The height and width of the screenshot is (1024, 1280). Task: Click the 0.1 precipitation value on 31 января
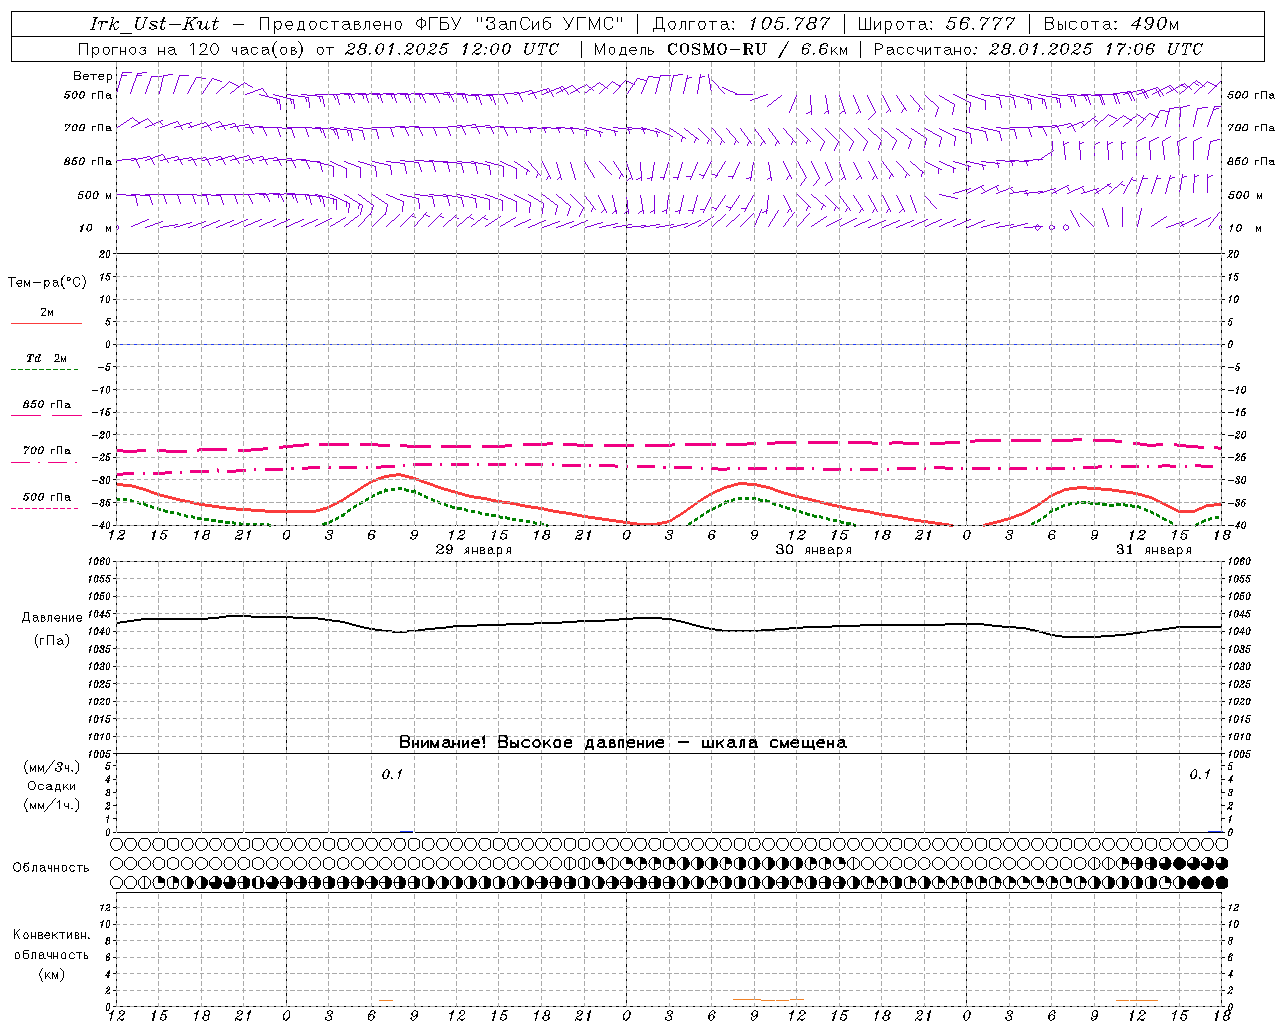[1200, 774]
